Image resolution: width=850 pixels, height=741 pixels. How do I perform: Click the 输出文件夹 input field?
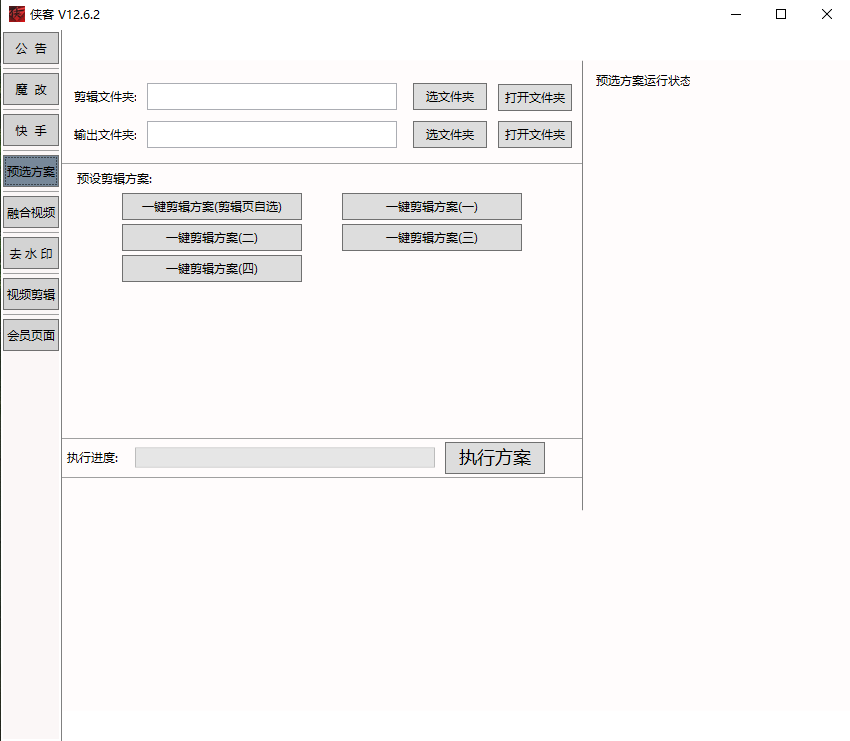pos(271,134)
